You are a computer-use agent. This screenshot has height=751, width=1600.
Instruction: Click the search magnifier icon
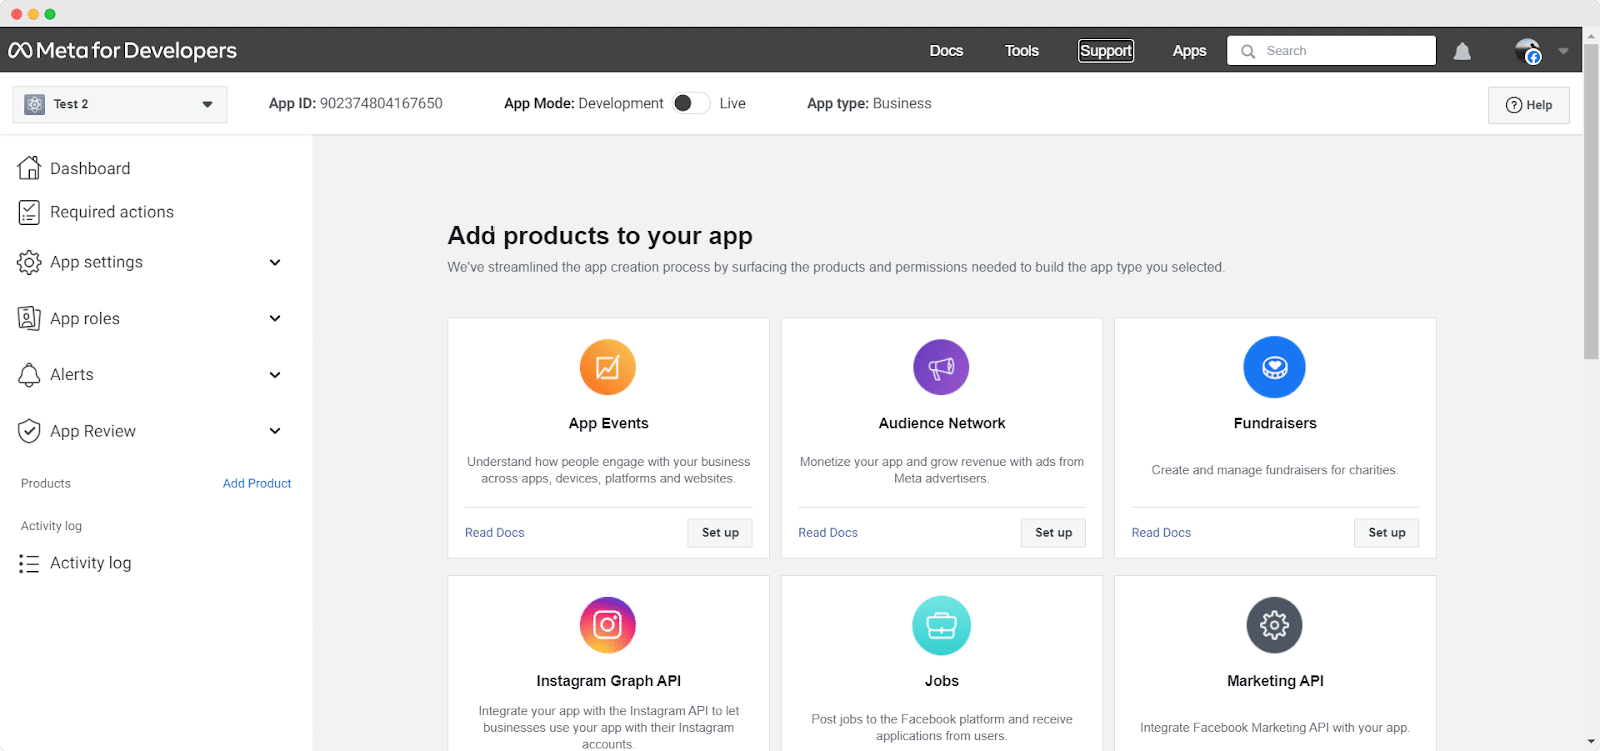1248,51
